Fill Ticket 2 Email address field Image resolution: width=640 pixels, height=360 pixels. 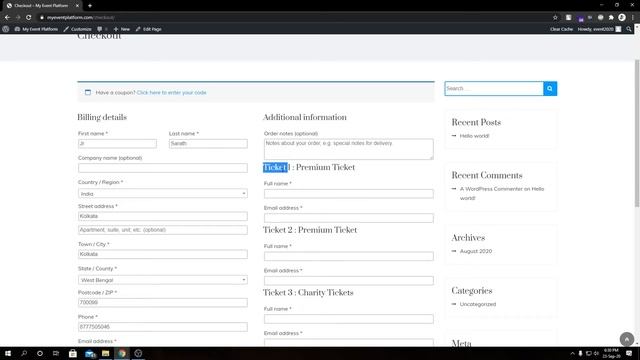pos(349,281)
